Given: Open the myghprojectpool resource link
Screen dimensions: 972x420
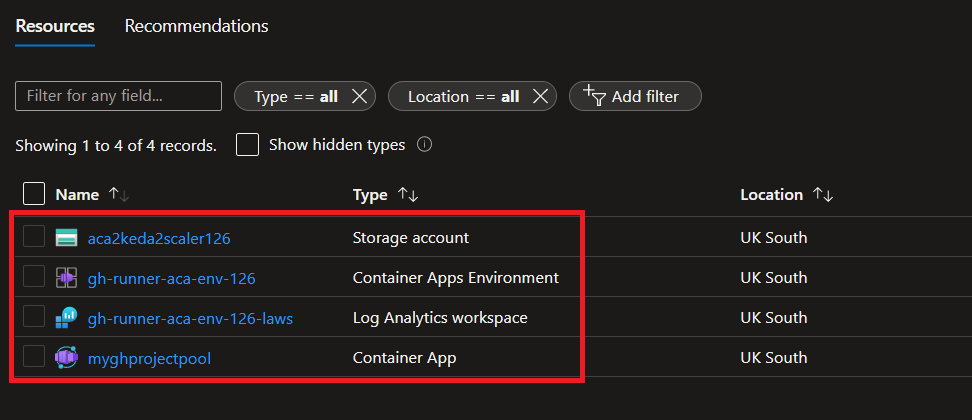Looking at the screenshot, I should (149, 358).
